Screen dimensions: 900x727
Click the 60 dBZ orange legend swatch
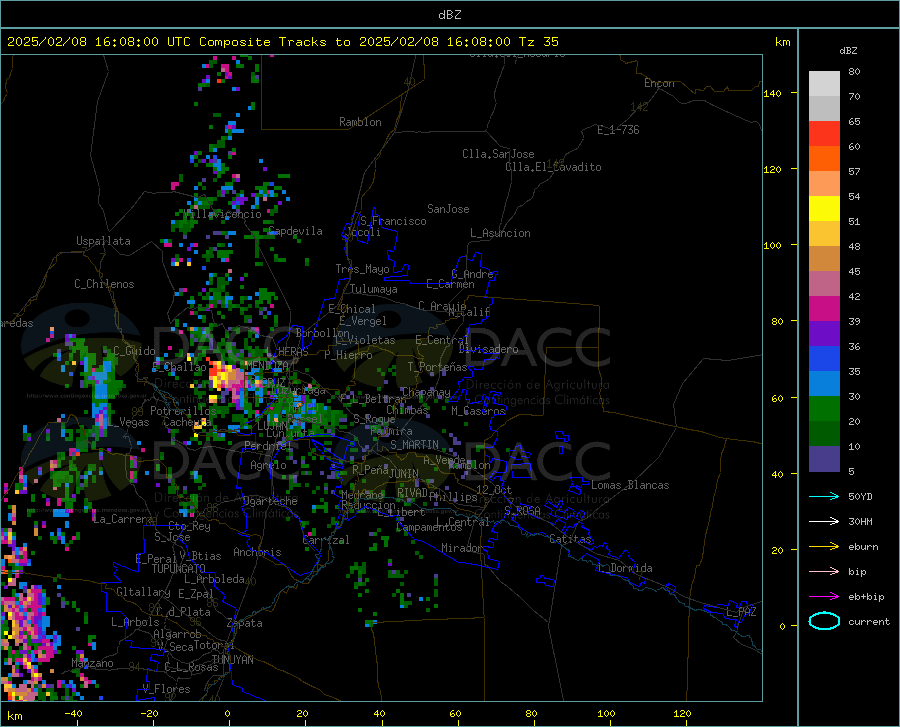(824, 158)
